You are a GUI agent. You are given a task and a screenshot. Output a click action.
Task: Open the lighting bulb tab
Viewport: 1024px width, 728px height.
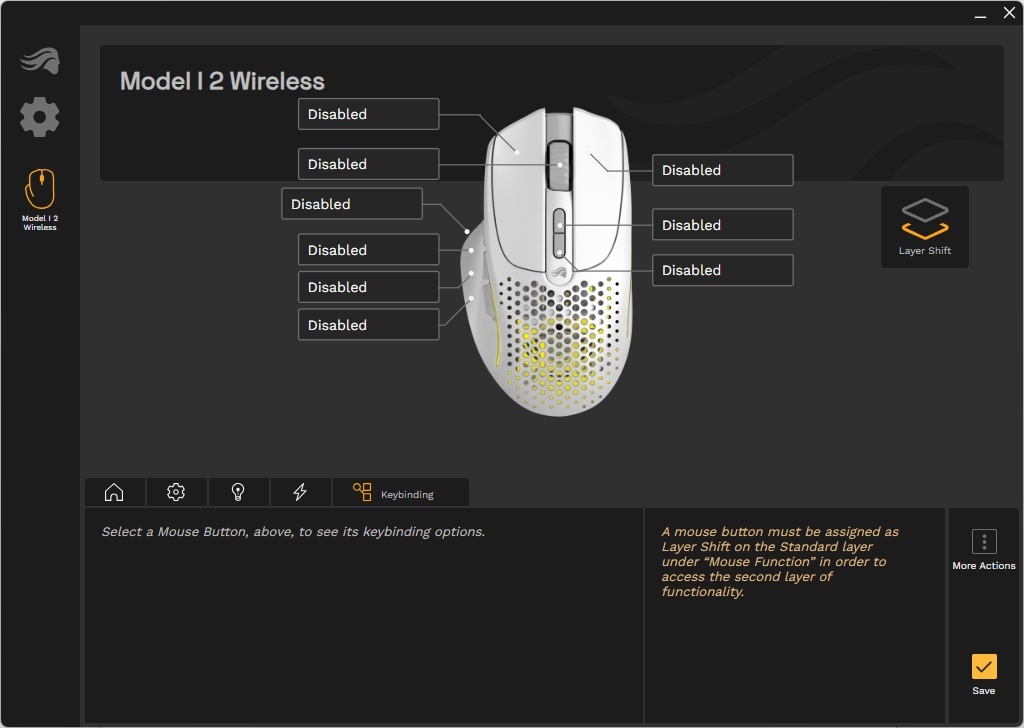pos(238,492)
